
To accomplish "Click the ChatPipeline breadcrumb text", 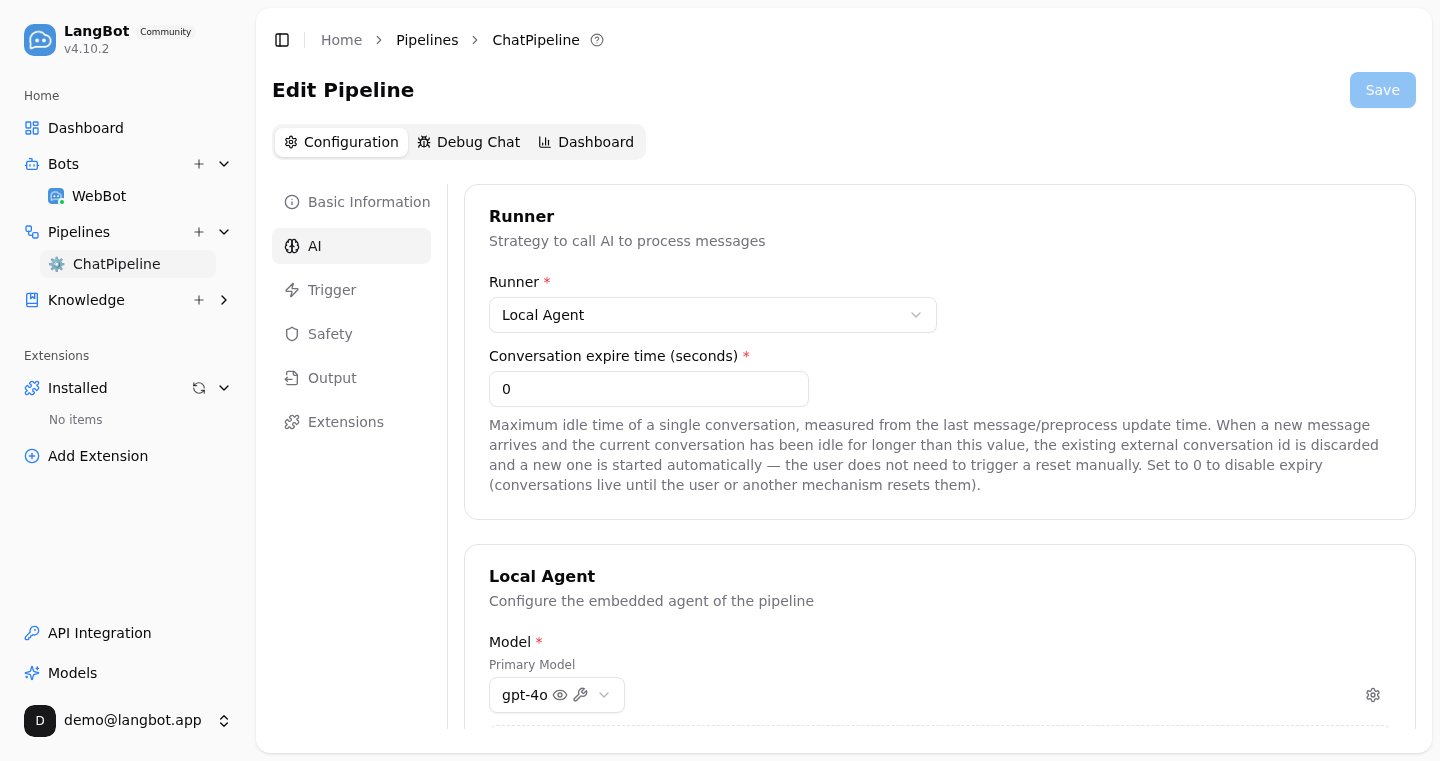I will 536,40.
